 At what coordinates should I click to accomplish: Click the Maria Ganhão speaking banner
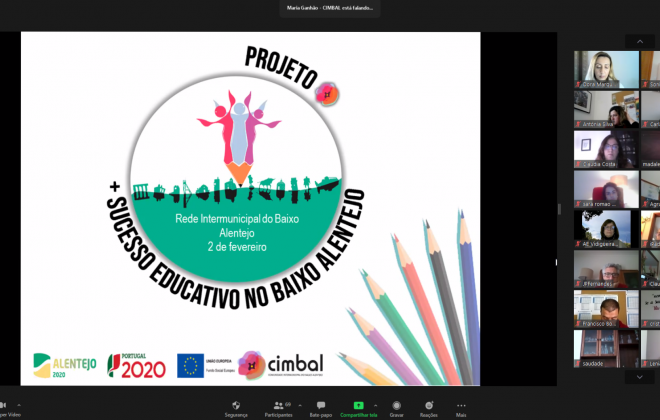click(330, 8)
